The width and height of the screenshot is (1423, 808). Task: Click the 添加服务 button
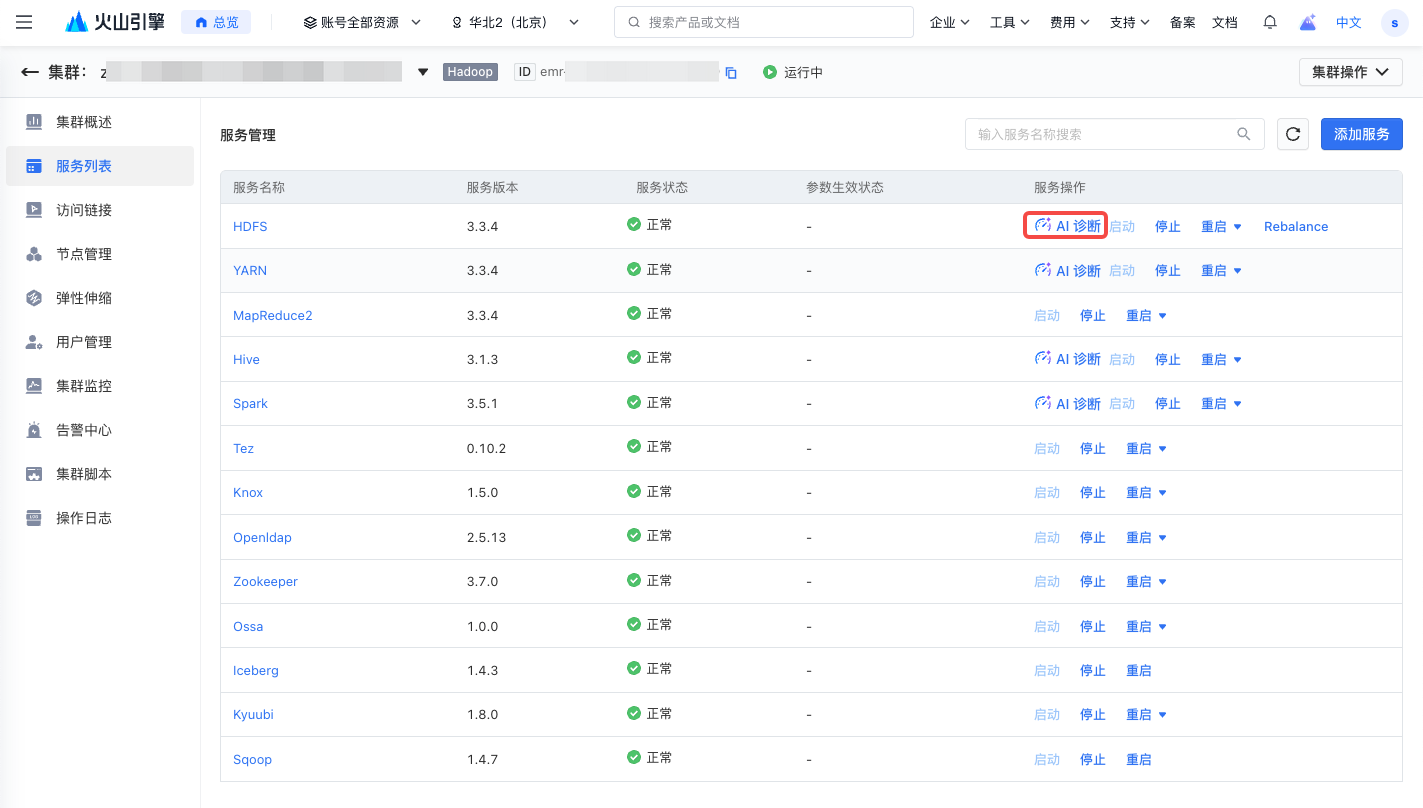1361,134
